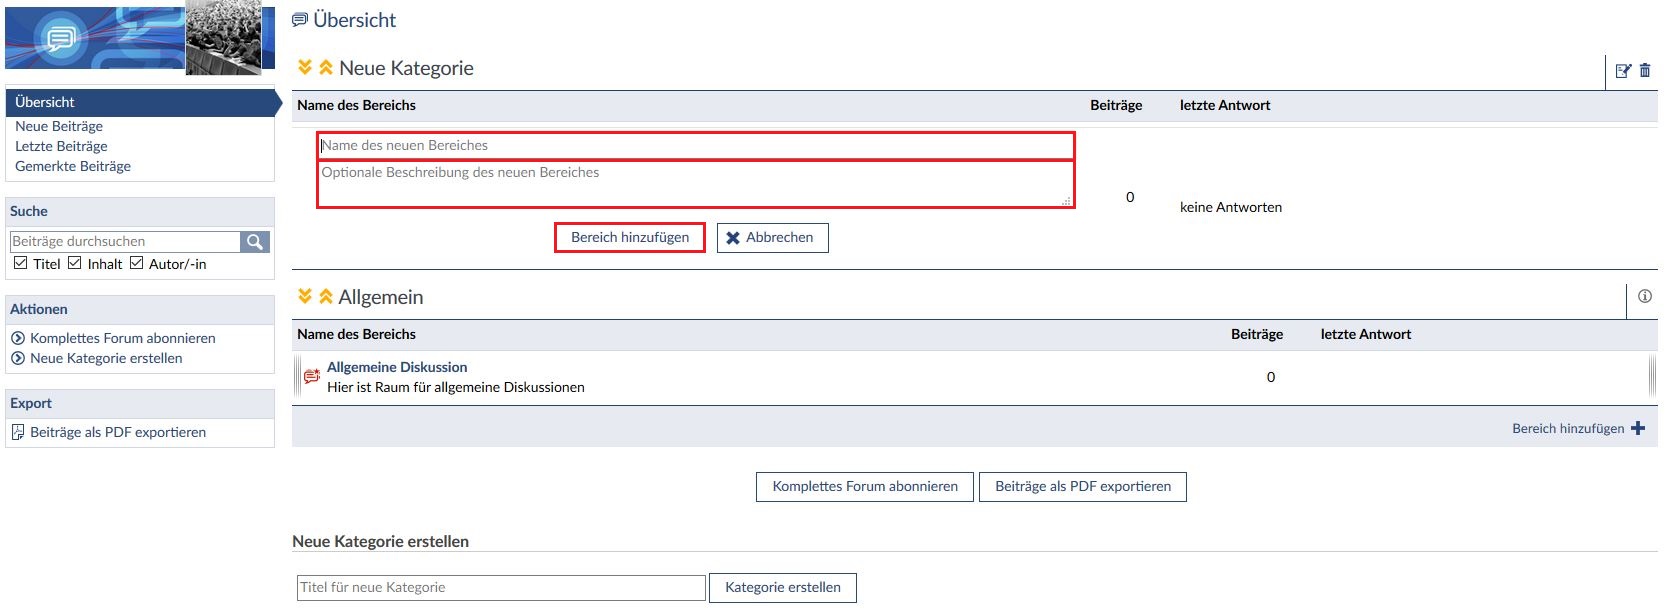Move Neue Kategorie down with the down-arrow icon
The image size is (1668, 611).
(305, 67)
